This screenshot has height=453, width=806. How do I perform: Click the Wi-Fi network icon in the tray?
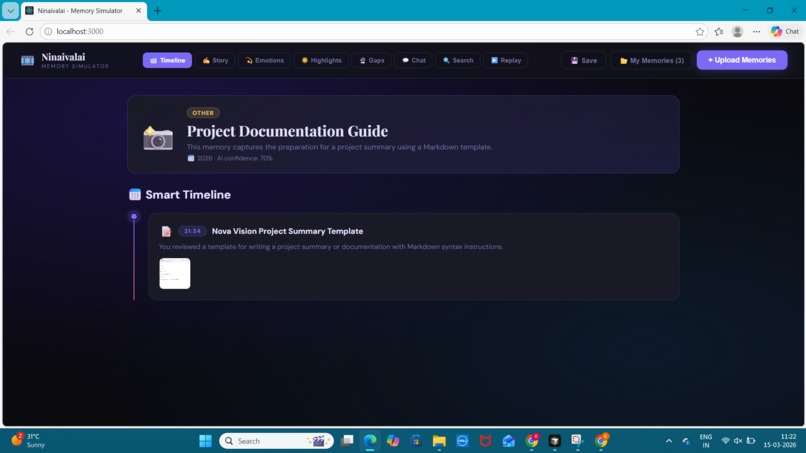pos(725,441)
